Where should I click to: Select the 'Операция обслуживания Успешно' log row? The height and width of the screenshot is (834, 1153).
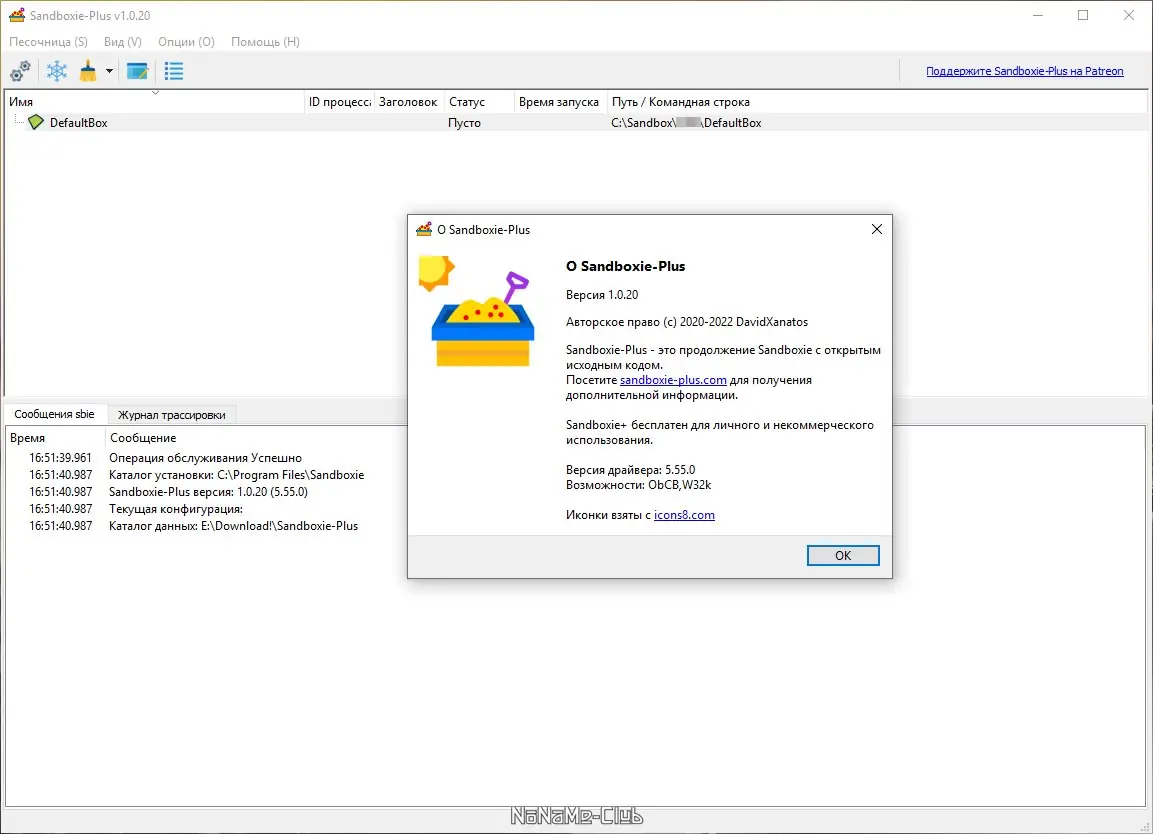206,457
